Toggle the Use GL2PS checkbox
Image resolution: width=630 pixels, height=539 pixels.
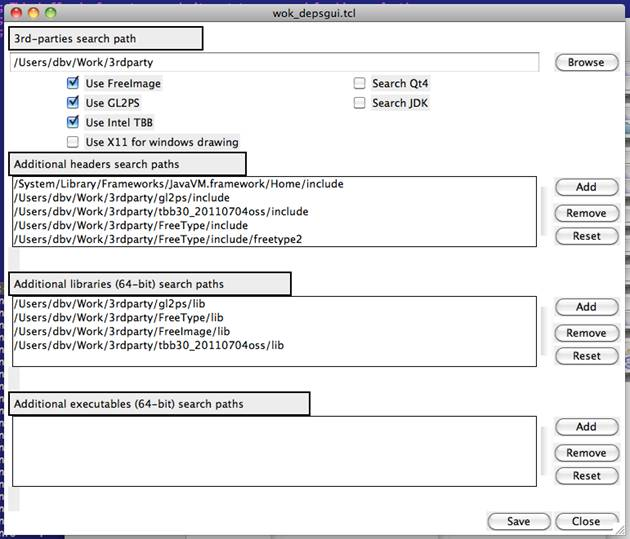[x=73, y=103]
